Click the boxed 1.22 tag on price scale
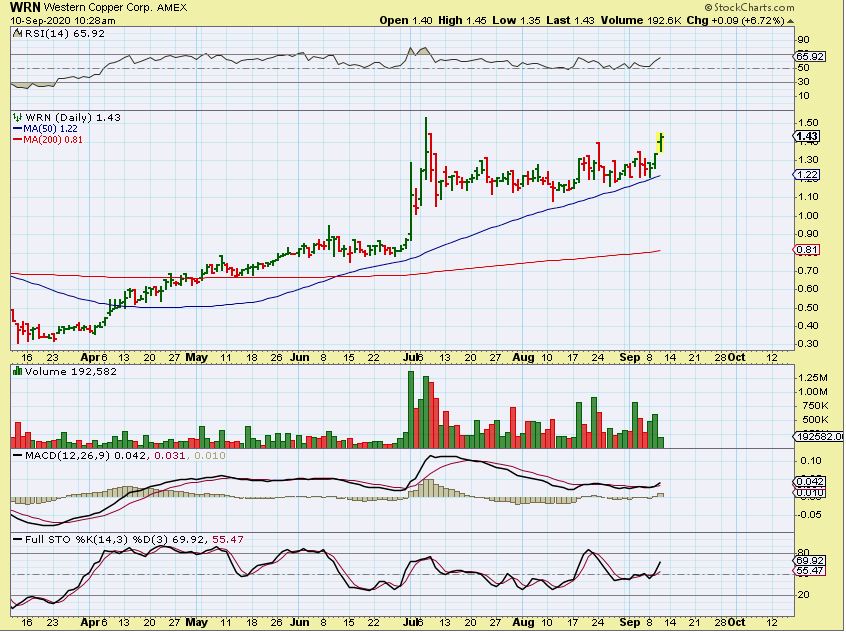Screen dimensions: 846x632 pyautogui.click(x=808, y=174)
